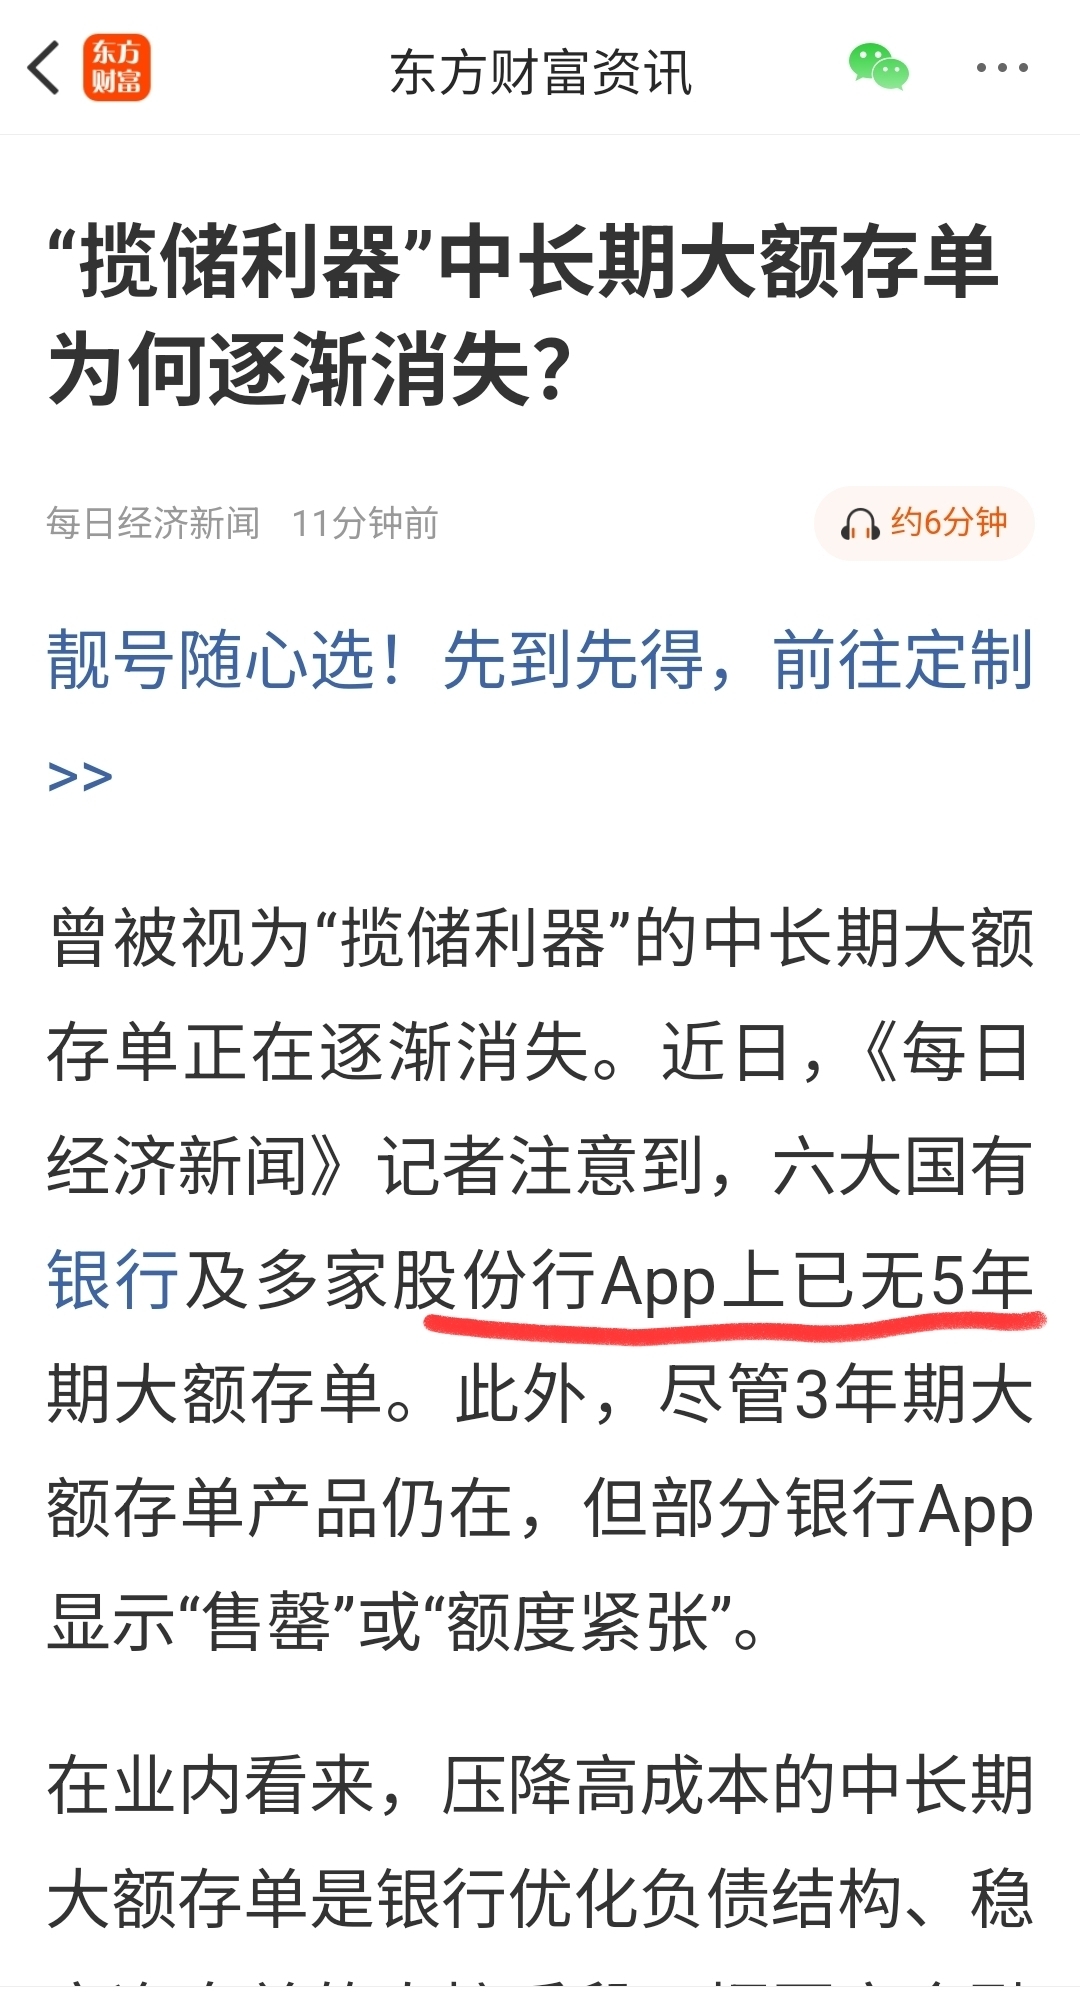
Task: Tap the quoted words 售罄 in the text
Action: click(266, 1622)
